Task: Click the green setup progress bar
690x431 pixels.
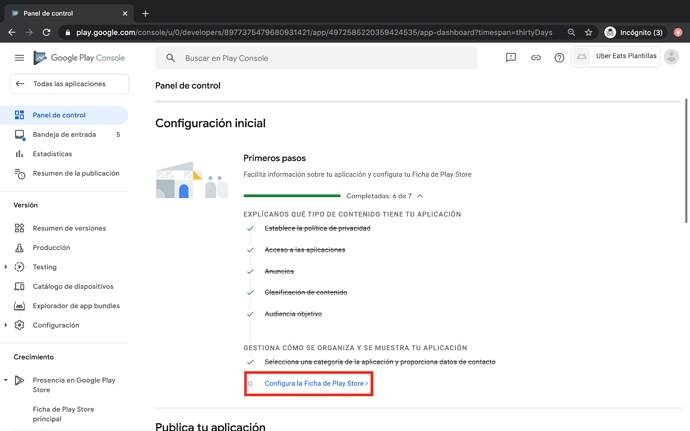Action: [x=291, y=196]
